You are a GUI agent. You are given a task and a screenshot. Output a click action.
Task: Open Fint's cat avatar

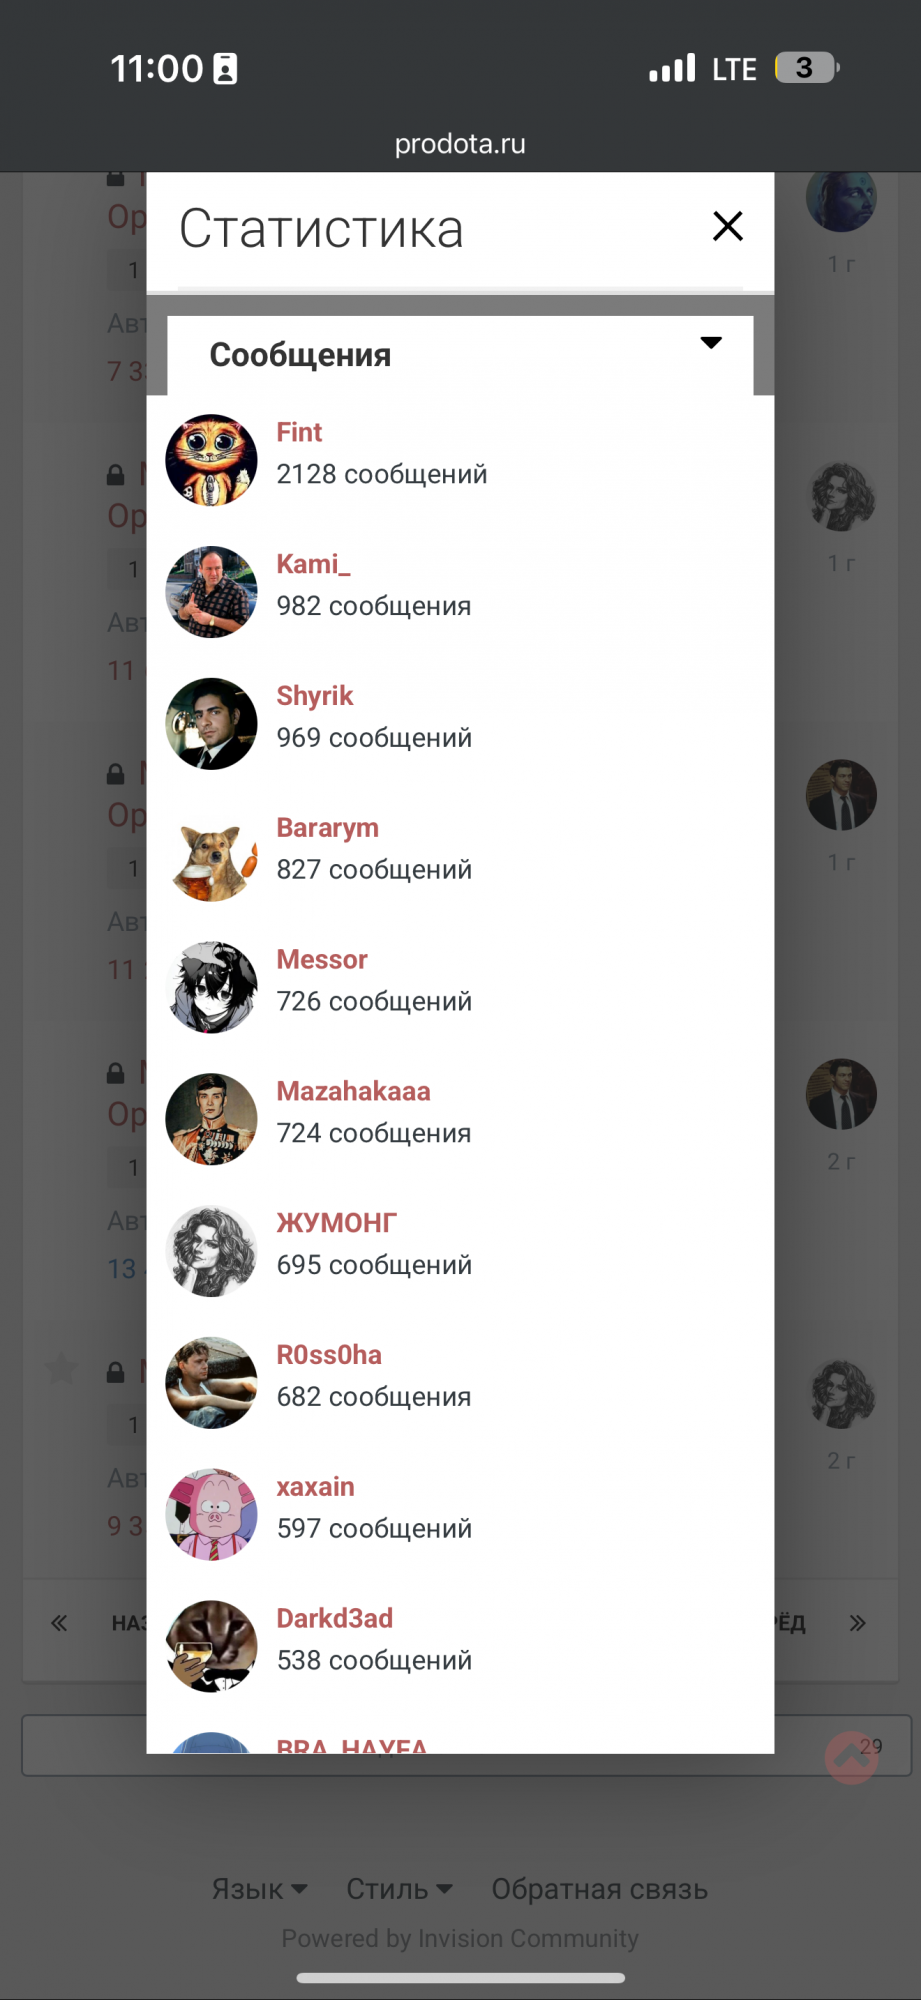point(211,460)
